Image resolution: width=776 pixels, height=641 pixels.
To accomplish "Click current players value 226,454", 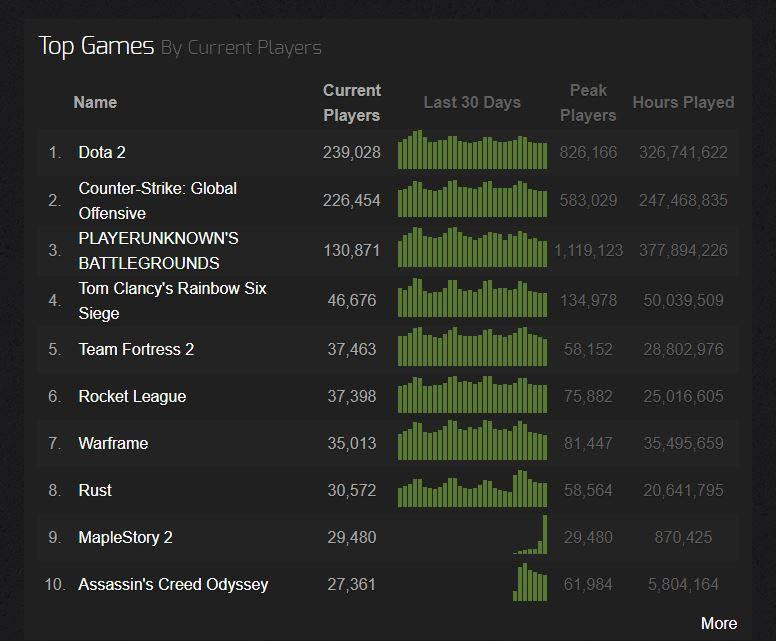I will point(352,200).
